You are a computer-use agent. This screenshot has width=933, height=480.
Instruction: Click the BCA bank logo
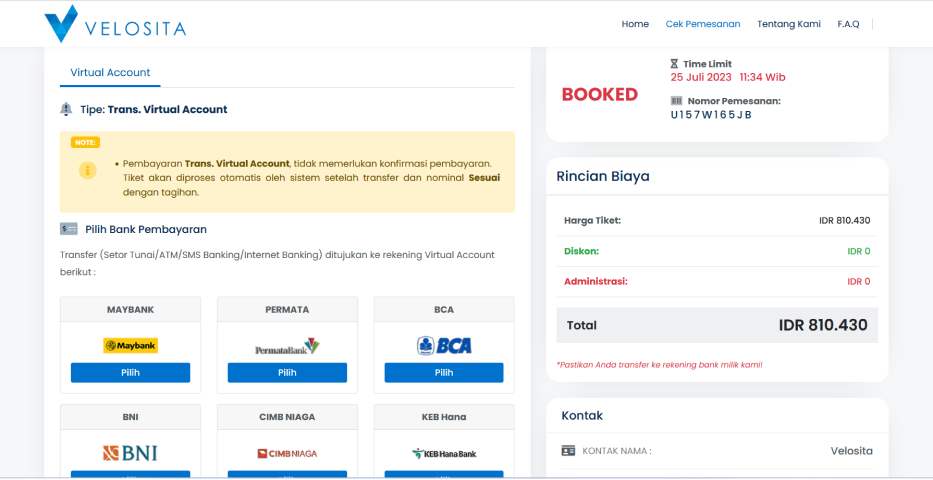[x=444, y=346]
